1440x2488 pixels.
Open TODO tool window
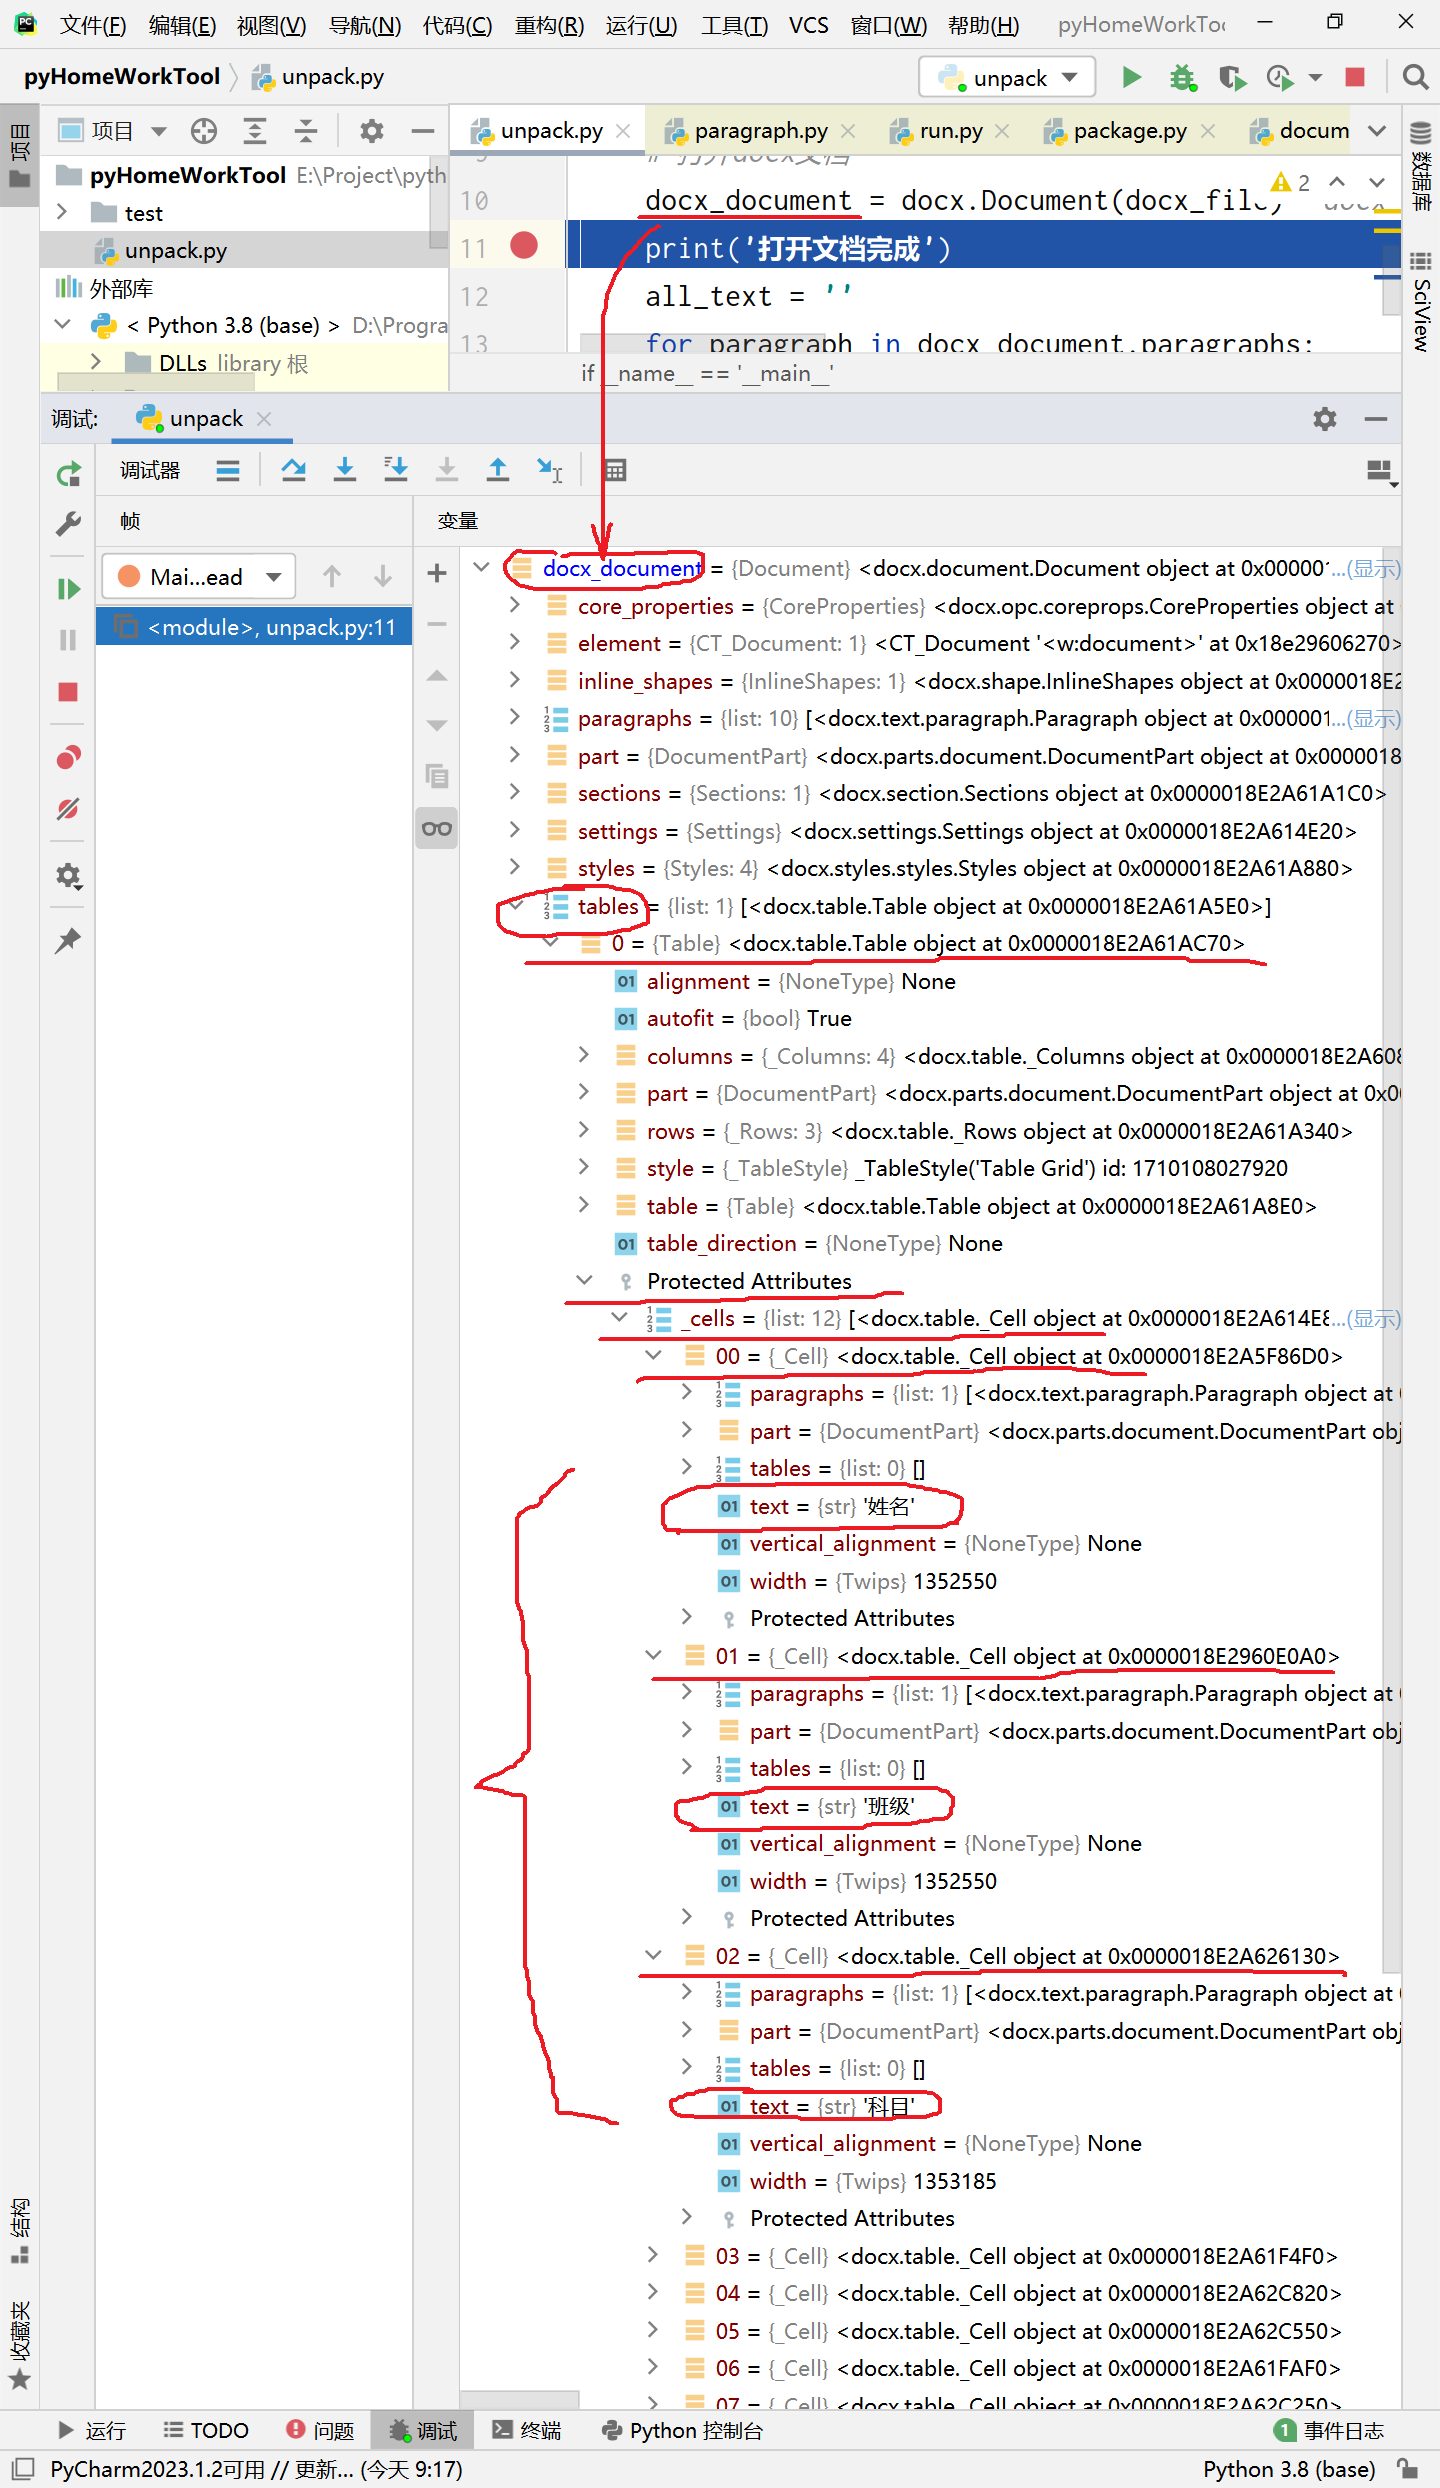[205, 2430]
